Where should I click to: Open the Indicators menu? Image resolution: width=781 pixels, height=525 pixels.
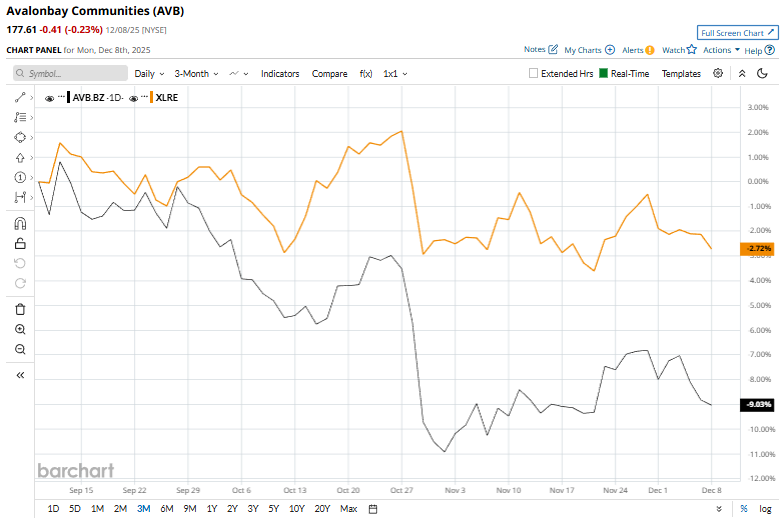pos(280,74)
